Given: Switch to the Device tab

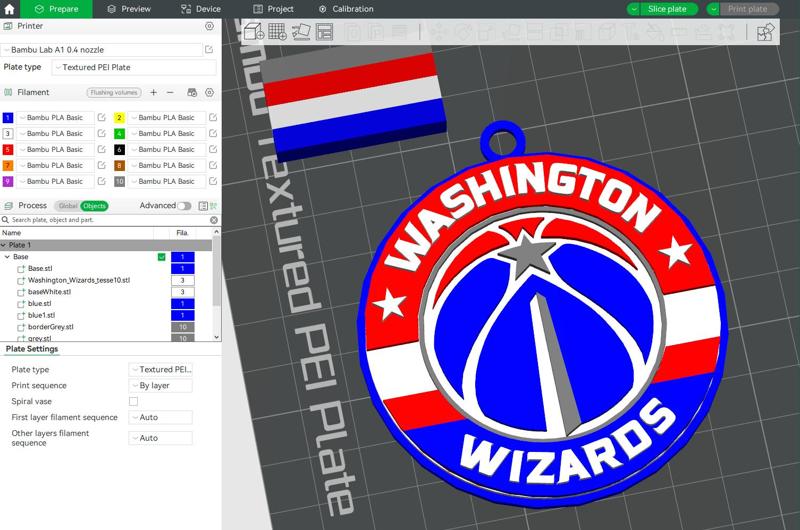Looking at the screenshot, I should pyautogui.click(x=201, y=9).
